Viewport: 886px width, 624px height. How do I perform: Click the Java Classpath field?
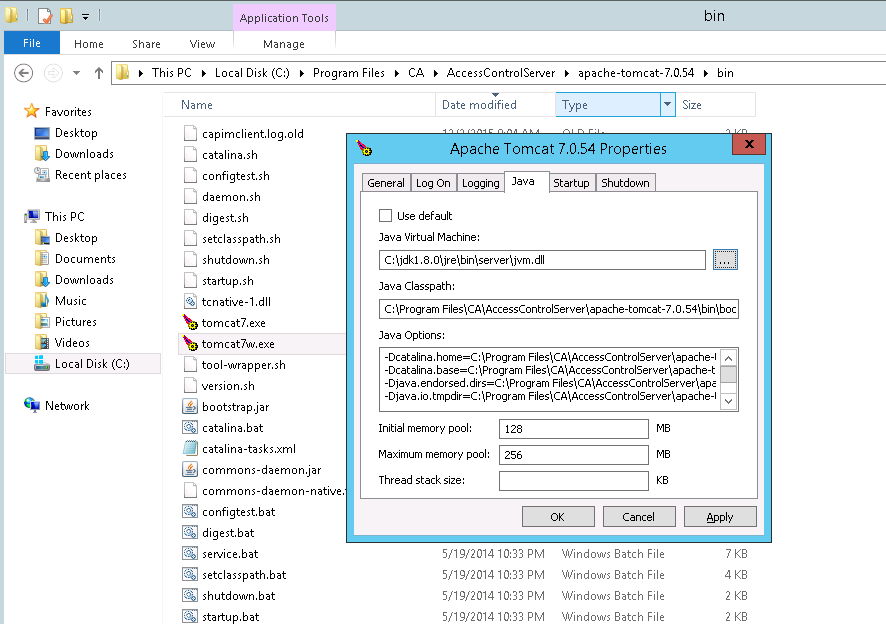559,309
